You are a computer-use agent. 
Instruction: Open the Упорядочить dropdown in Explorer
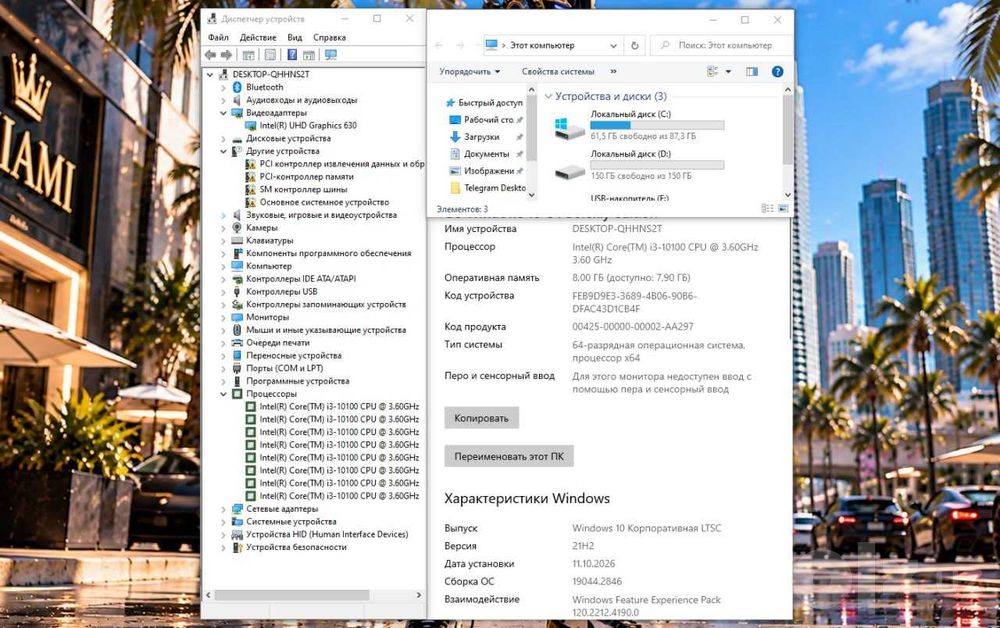(x=469, y=71)
